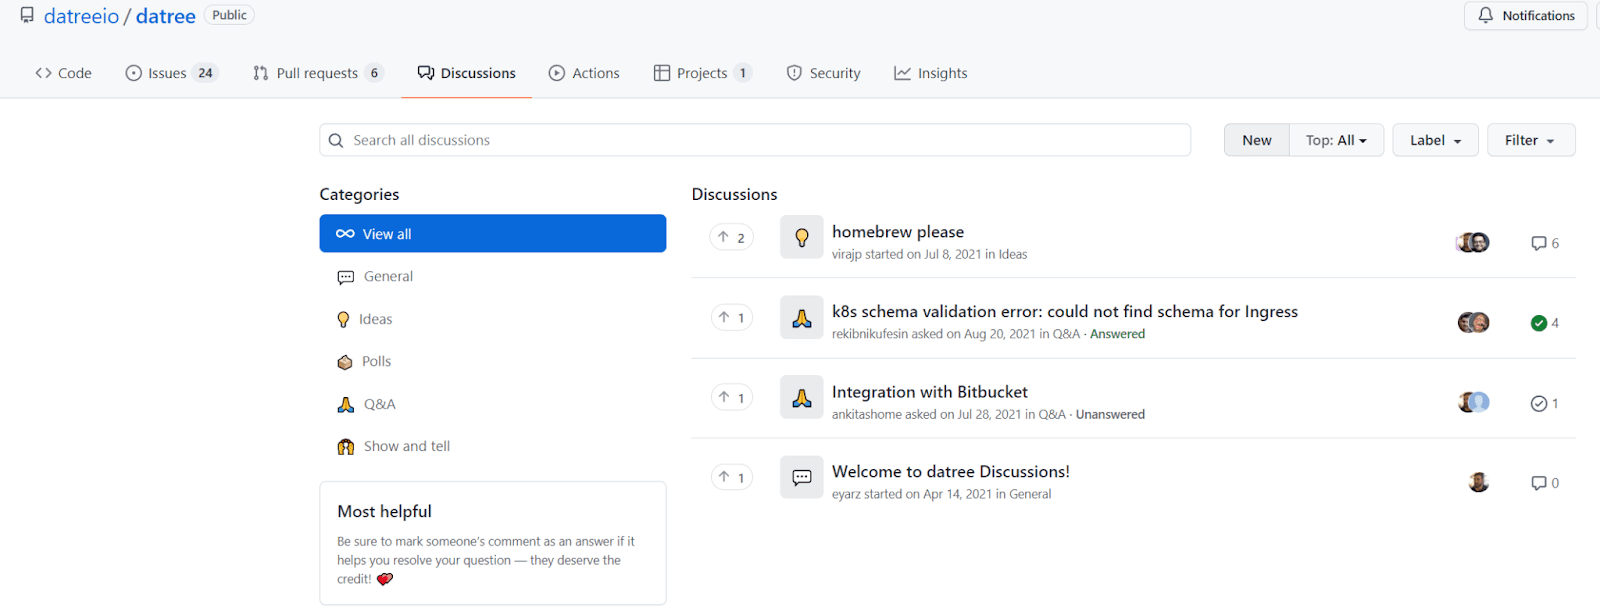1600x608 pixels.
Task: Click the green answered checkmark icon
Action: 1539,323
